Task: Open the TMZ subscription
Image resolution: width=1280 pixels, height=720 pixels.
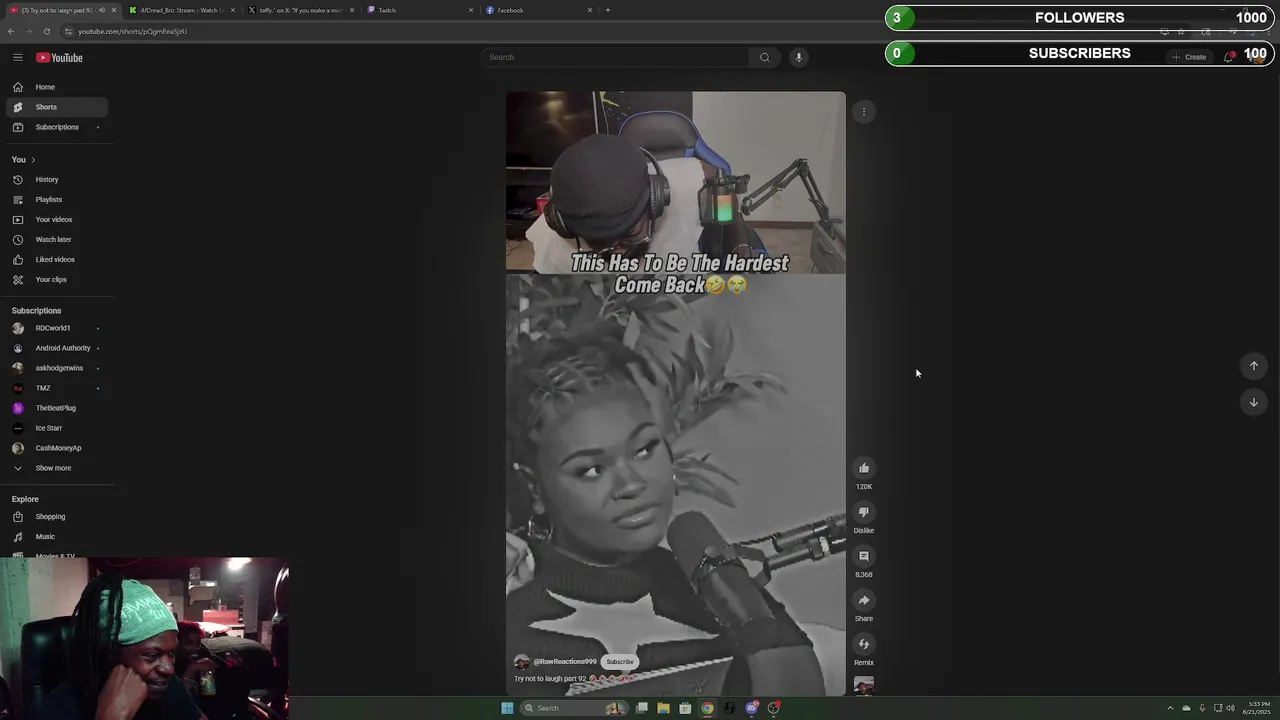Action: click(56, 388)
